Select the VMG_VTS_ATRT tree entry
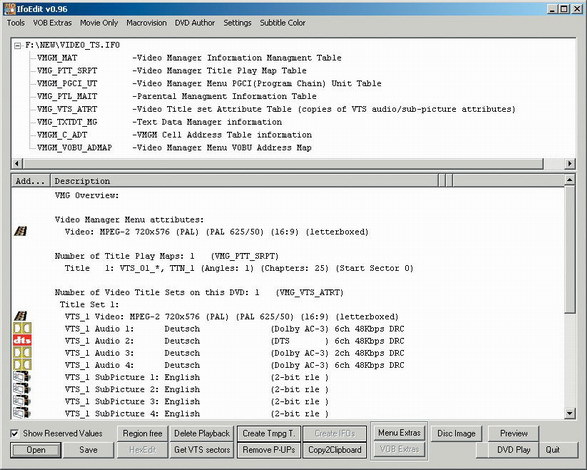 [67, 109]
